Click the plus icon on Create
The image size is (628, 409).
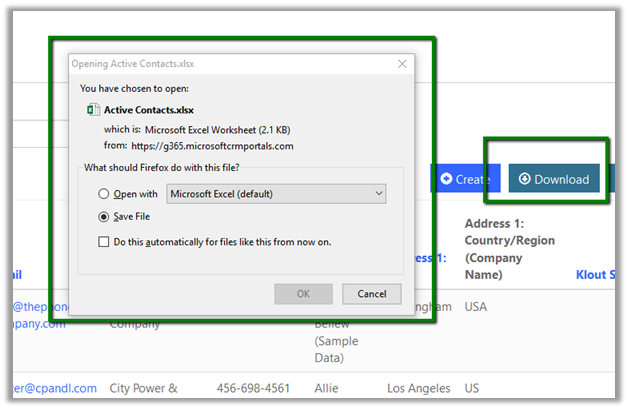coord(447,179)
